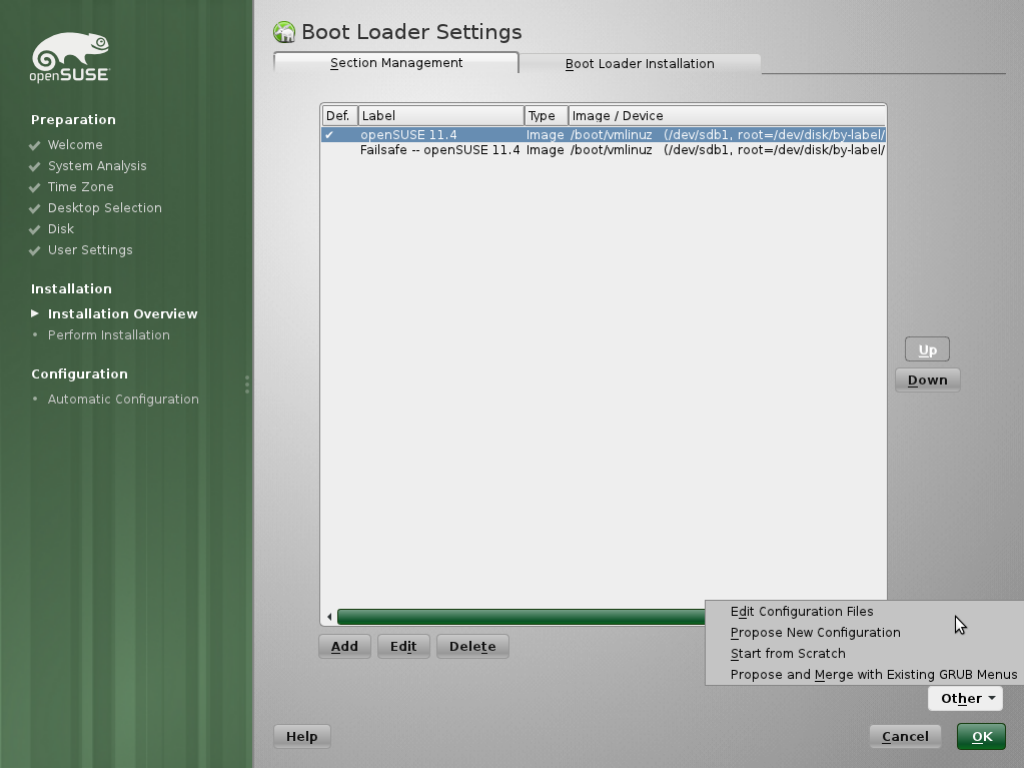Click the checkmark icon beside User Settings
This screenshot has height=768, width=1024.
[x=34, y=250]
